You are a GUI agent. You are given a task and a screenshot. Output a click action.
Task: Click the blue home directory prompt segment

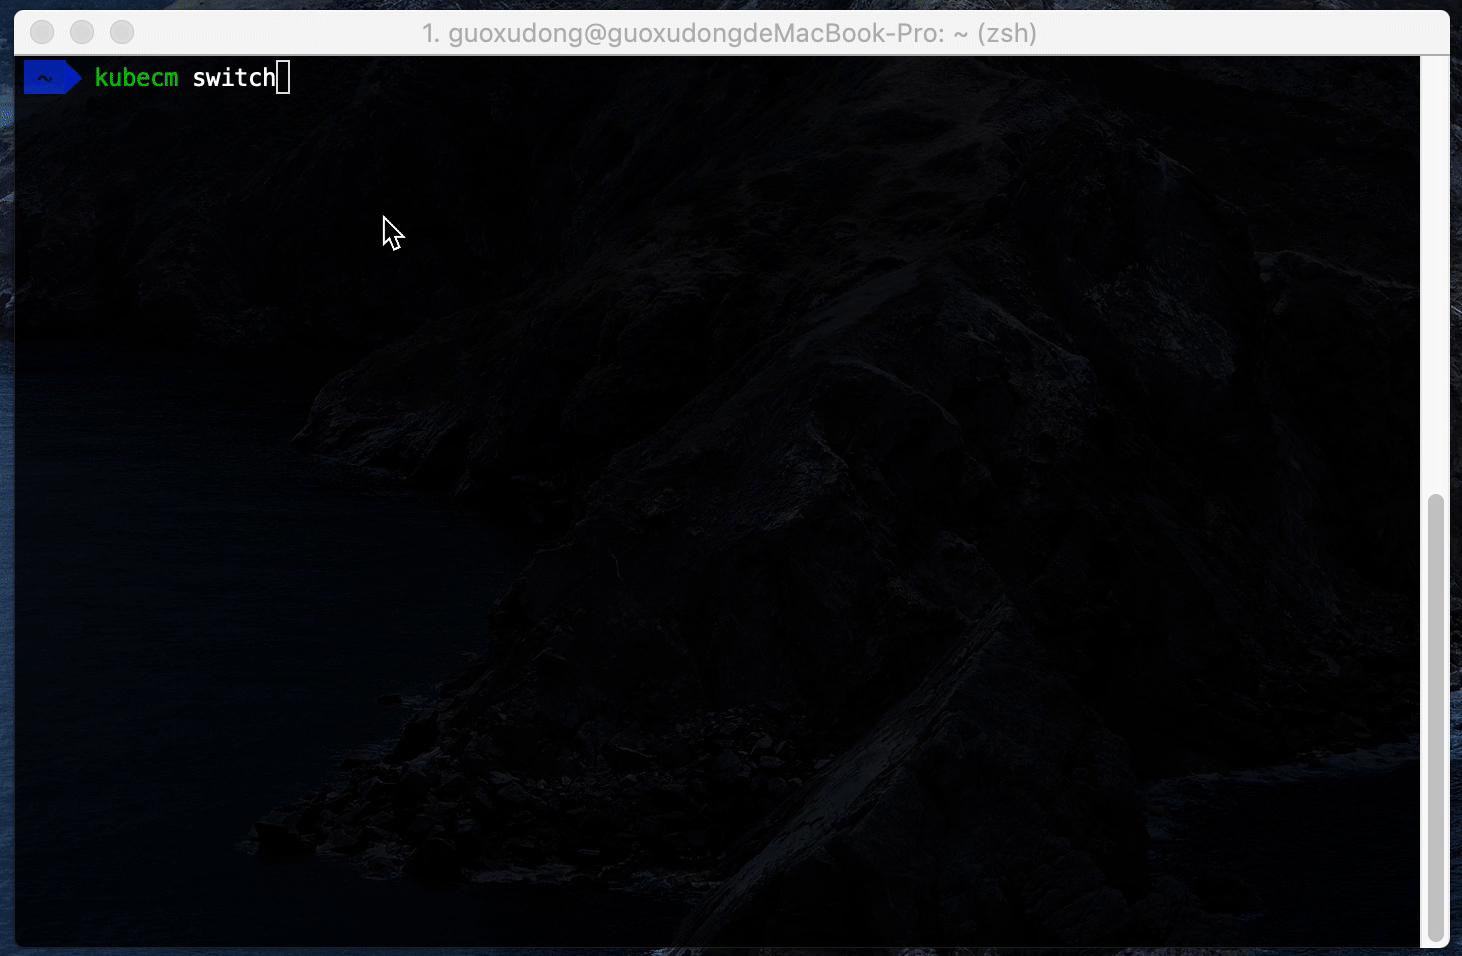coord(52,77)
